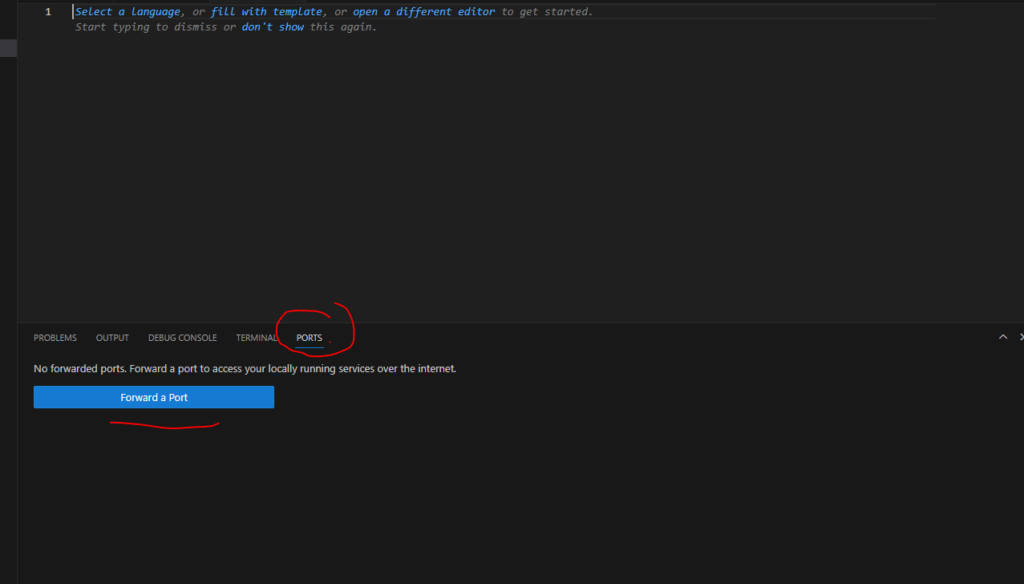
Task: Switch to the TERMINAL tab
Action: tap(255, 337)
